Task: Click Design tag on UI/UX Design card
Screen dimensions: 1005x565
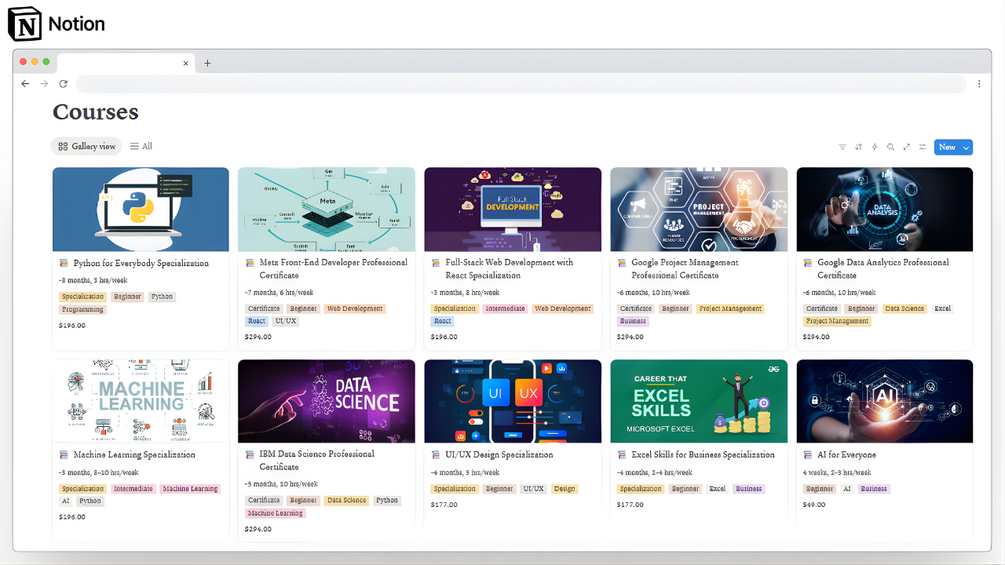Action: [564, 489]
